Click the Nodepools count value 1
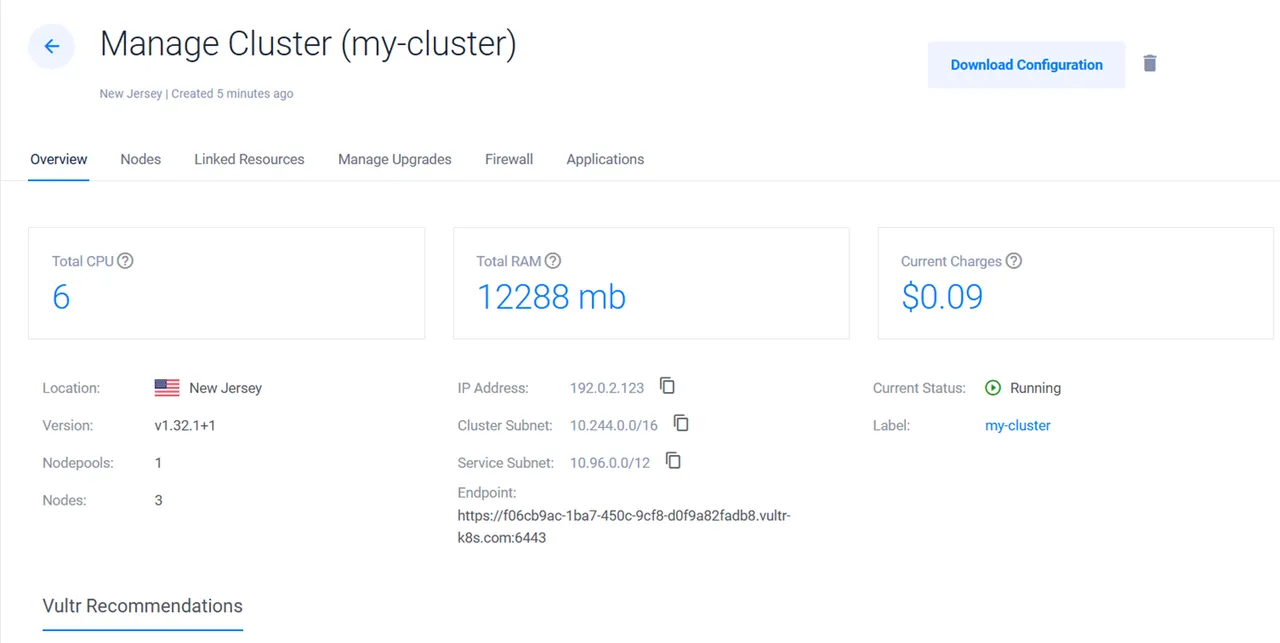This screenshot has height=643, width=1280. coord(158,463)
